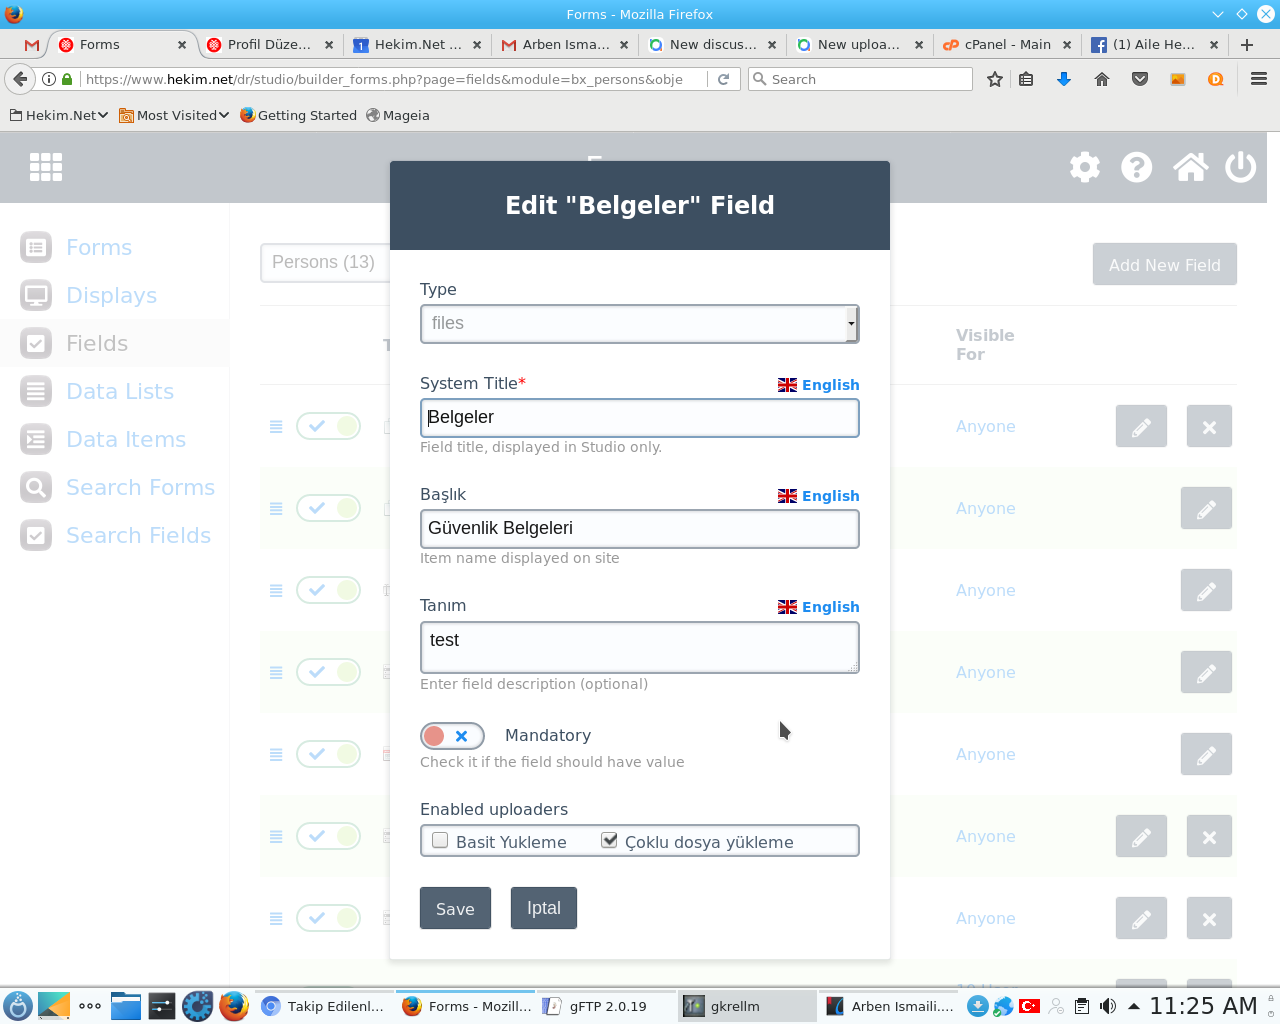Viewport: 1280px width, 1024px height.
Task: Click the power logout icon
Action: pyautogui.click(x=1240, y=167)
